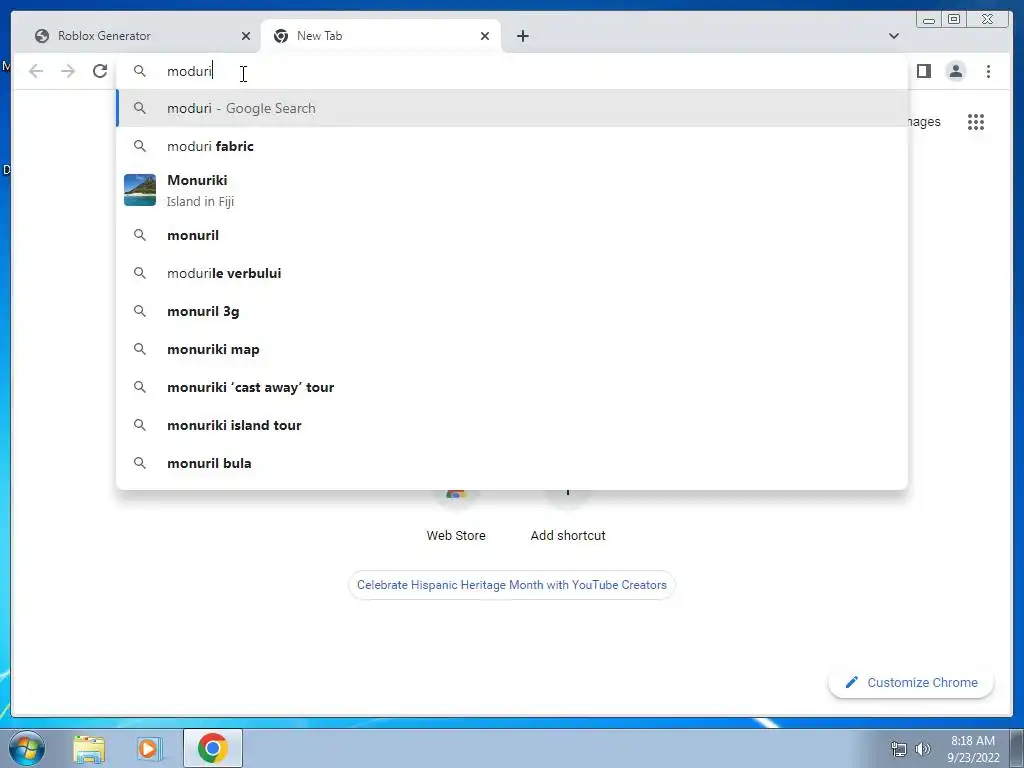Click in the address bar text 'moduri'

(x=189, y=71)
